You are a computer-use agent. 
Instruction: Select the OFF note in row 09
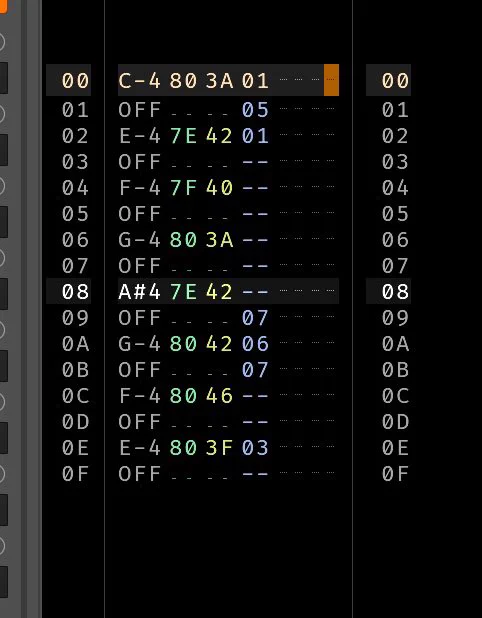click(140, 318)
